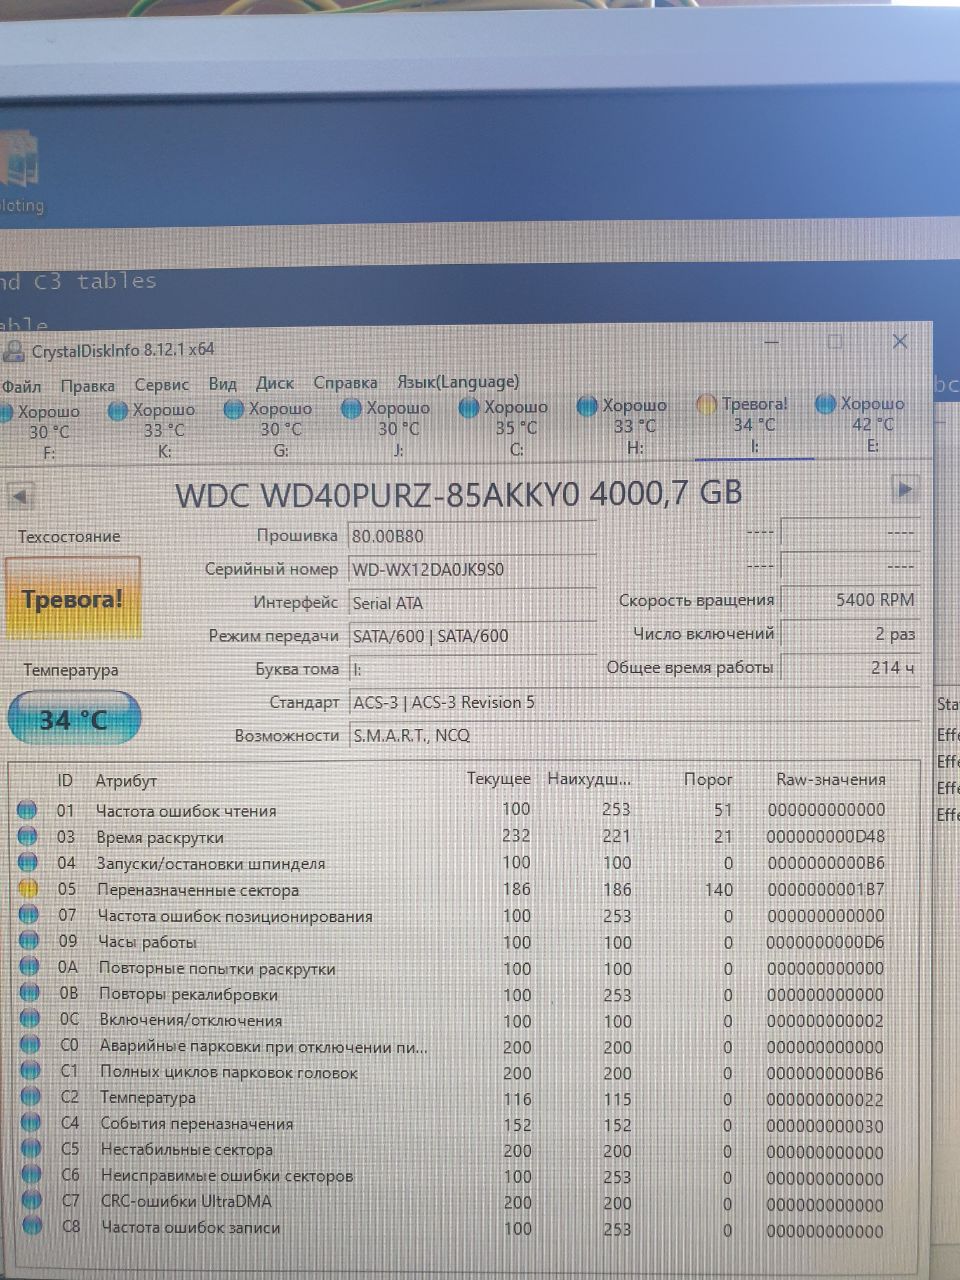Open the Язык(Language) menu
The height and width of the screenshot is (1280, 960).
458,381
